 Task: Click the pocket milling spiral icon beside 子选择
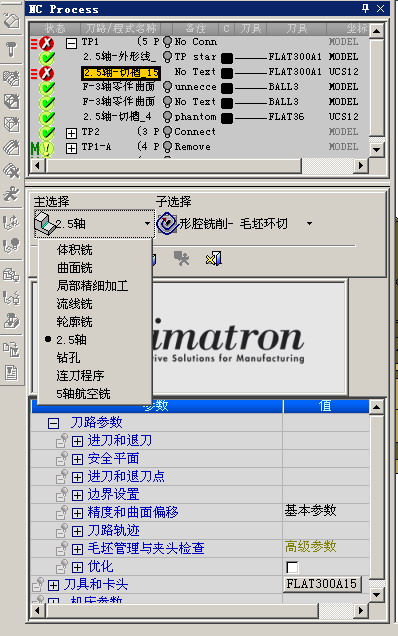(x=167, y=223)
